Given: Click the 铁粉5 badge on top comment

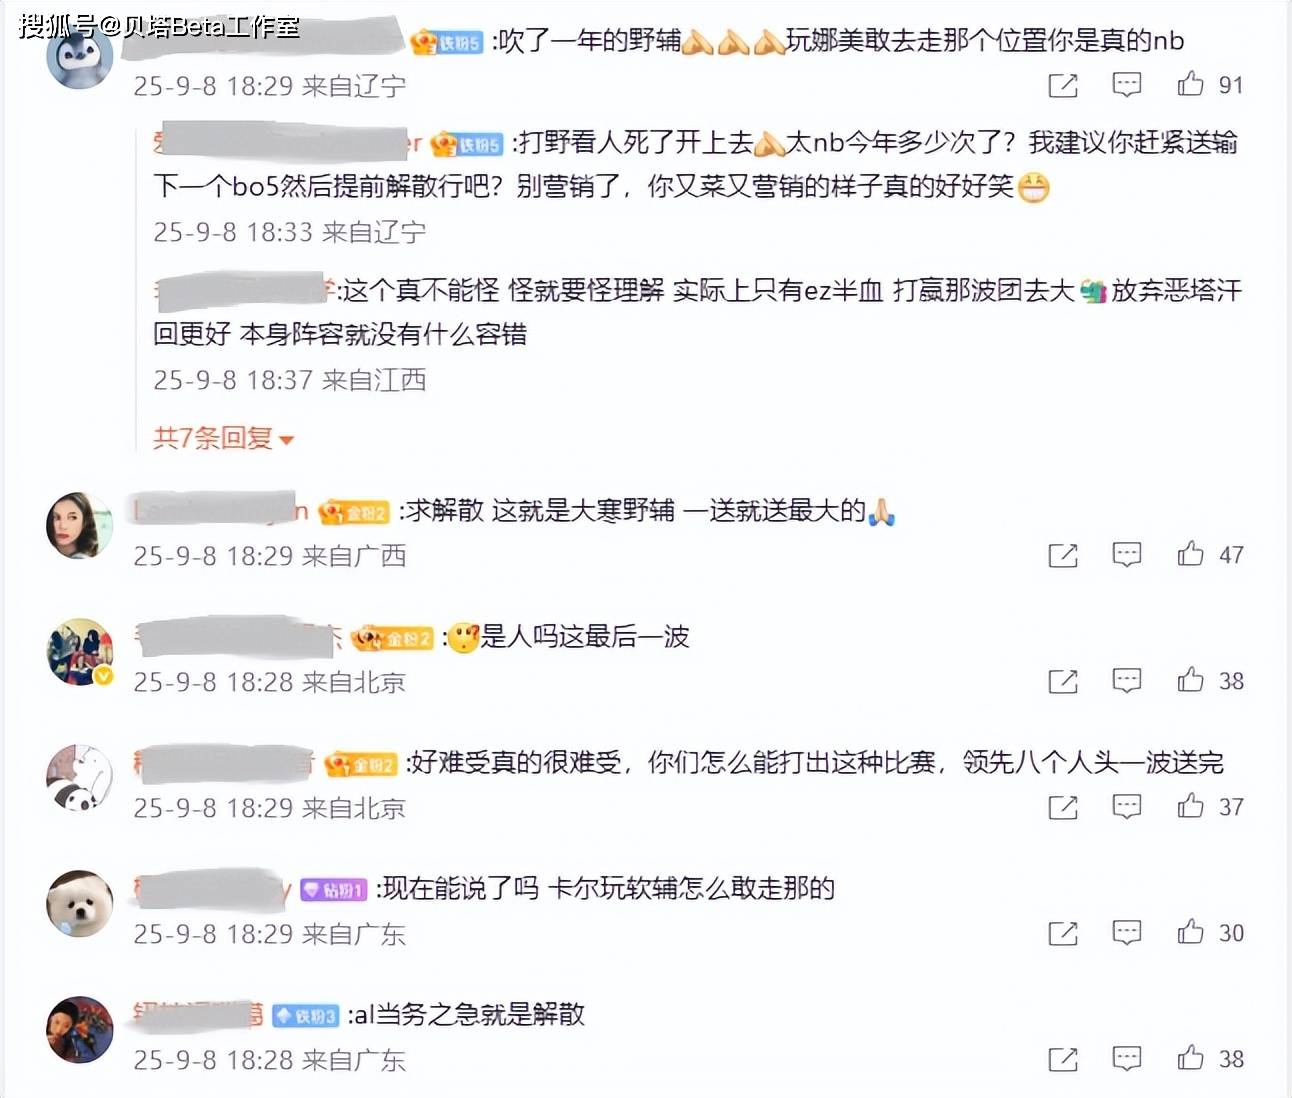Looking at the screenshot, I should point(448,42).
